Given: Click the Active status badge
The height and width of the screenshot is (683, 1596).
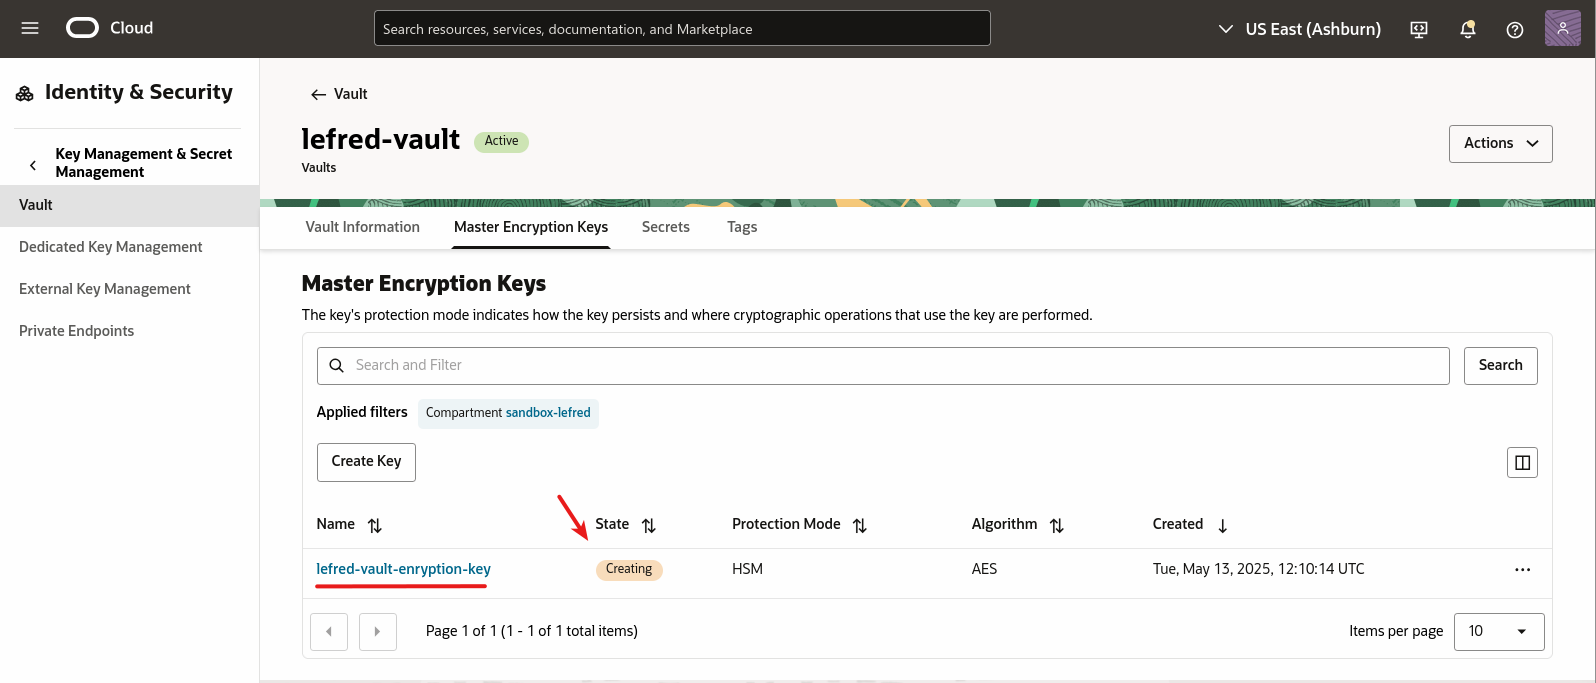Looking at the screenshot, I should pyautogui.click(x=501, y=141).
